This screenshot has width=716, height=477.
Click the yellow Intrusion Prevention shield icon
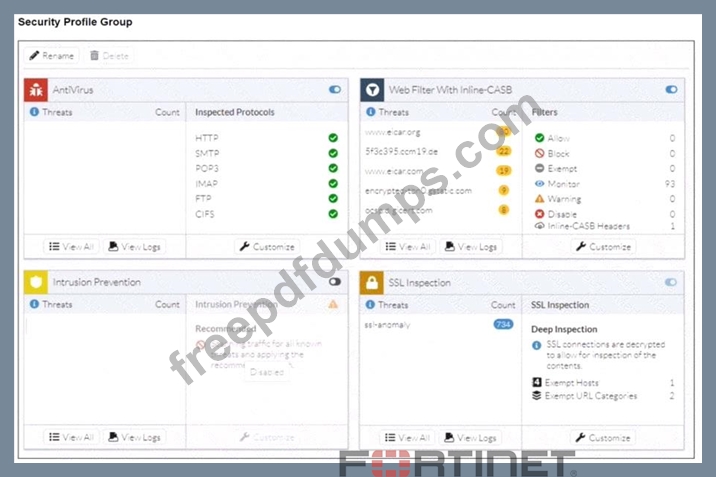pyautogui.click(x=35, y=282)
